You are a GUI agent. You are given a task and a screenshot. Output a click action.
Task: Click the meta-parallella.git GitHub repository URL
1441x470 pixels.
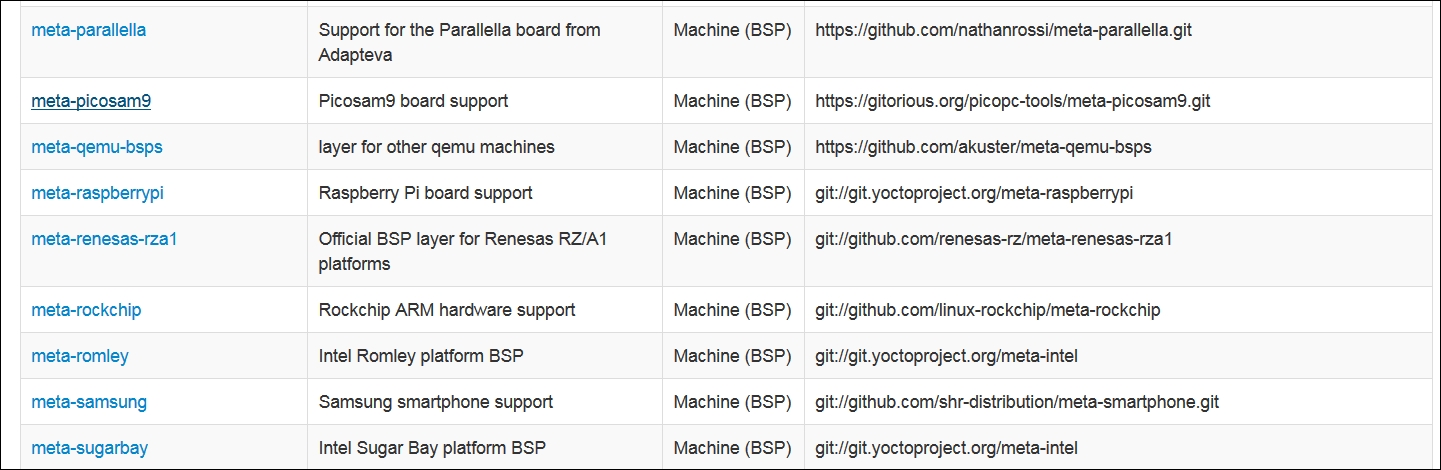point(1003,30)
